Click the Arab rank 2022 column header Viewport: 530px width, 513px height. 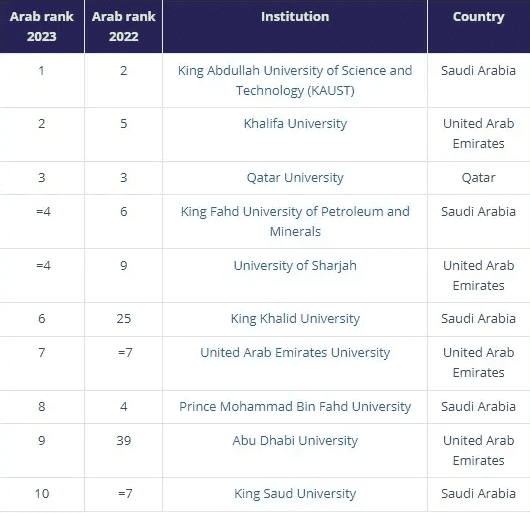point(124,26)
